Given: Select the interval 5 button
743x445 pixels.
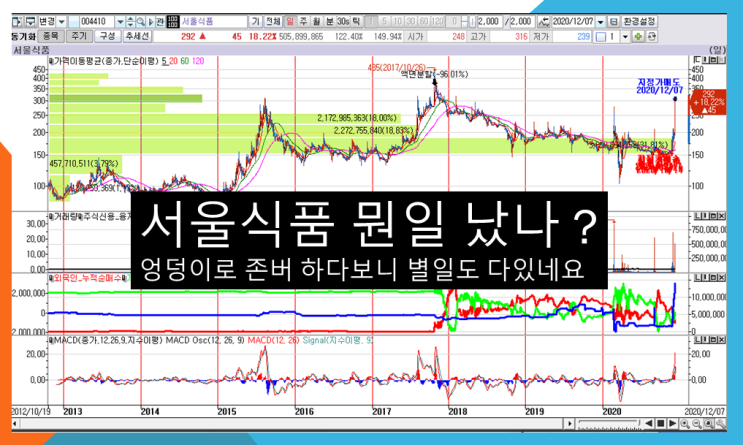Looking at the screenshot, I should pyautogui.click(x=384, y=22).
